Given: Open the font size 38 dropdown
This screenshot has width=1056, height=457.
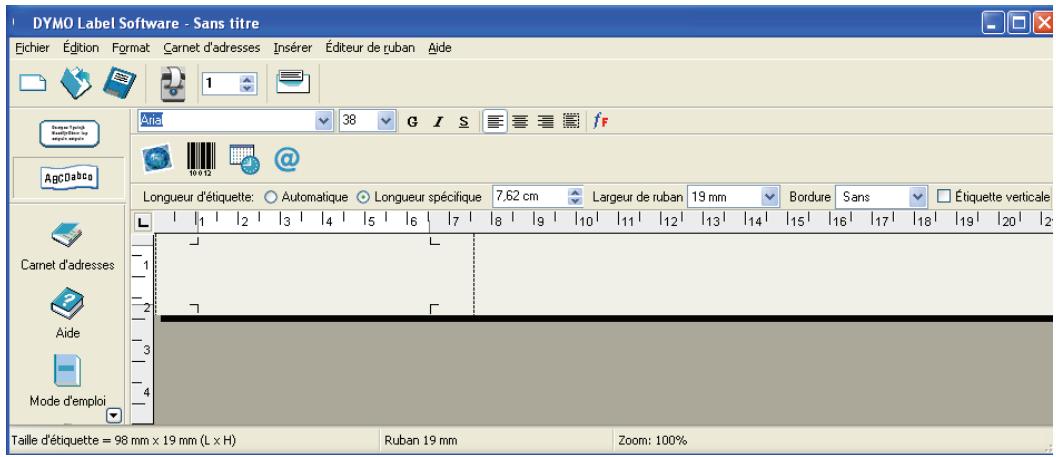Looking at the screenshot, I should pyautogui.click(x=385, y=121).
